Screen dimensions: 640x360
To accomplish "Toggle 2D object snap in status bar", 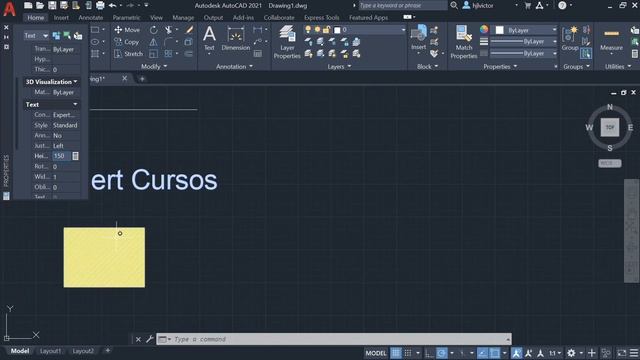I will point(494,353).
